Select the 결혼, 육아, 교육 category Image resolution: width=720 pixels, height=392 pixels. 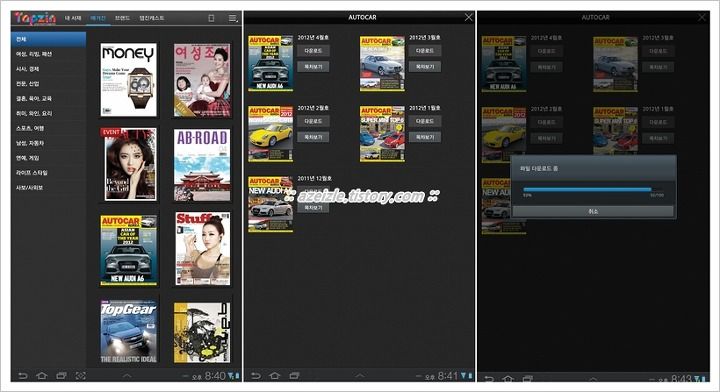click(48, 99)
